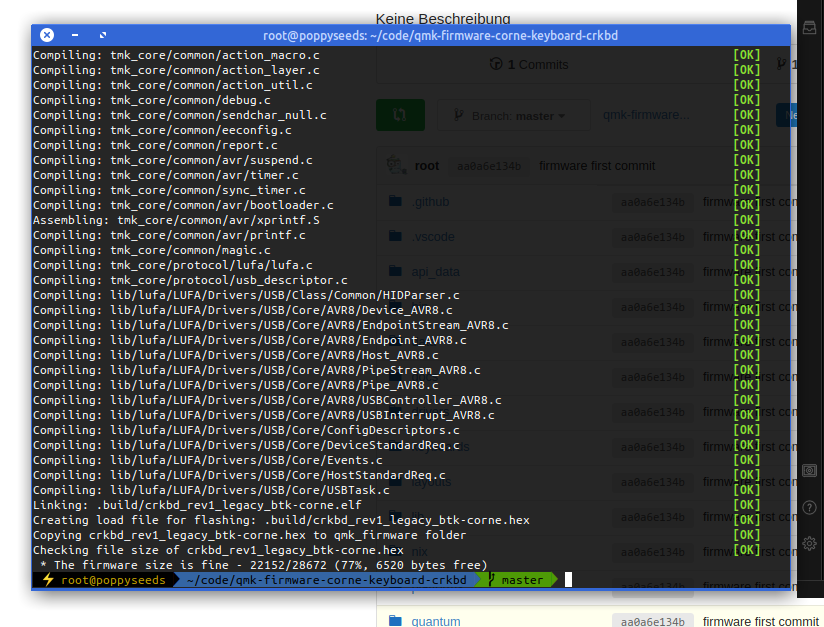The width and height of the screenshot is (824, 627).
Task: Click the line 'Assembling: tmk_core/common/avr/xprintf.S'
Action: coord(176,220)
